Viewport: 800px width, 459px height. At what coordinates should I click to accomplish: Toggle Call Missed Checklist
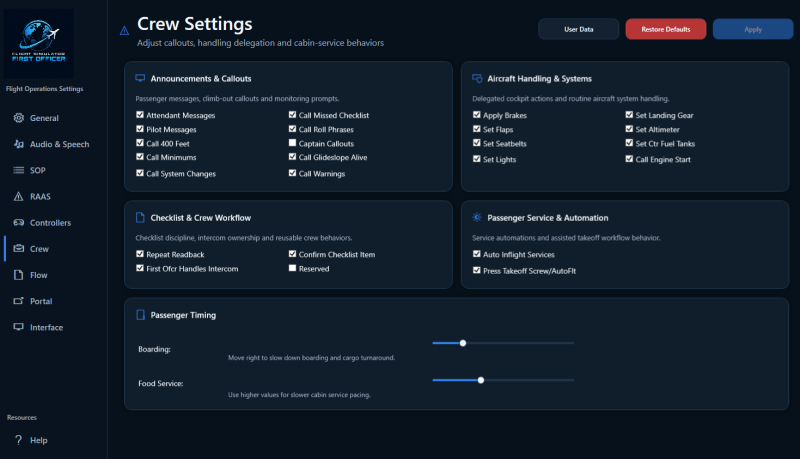click(x=292, y=115)
